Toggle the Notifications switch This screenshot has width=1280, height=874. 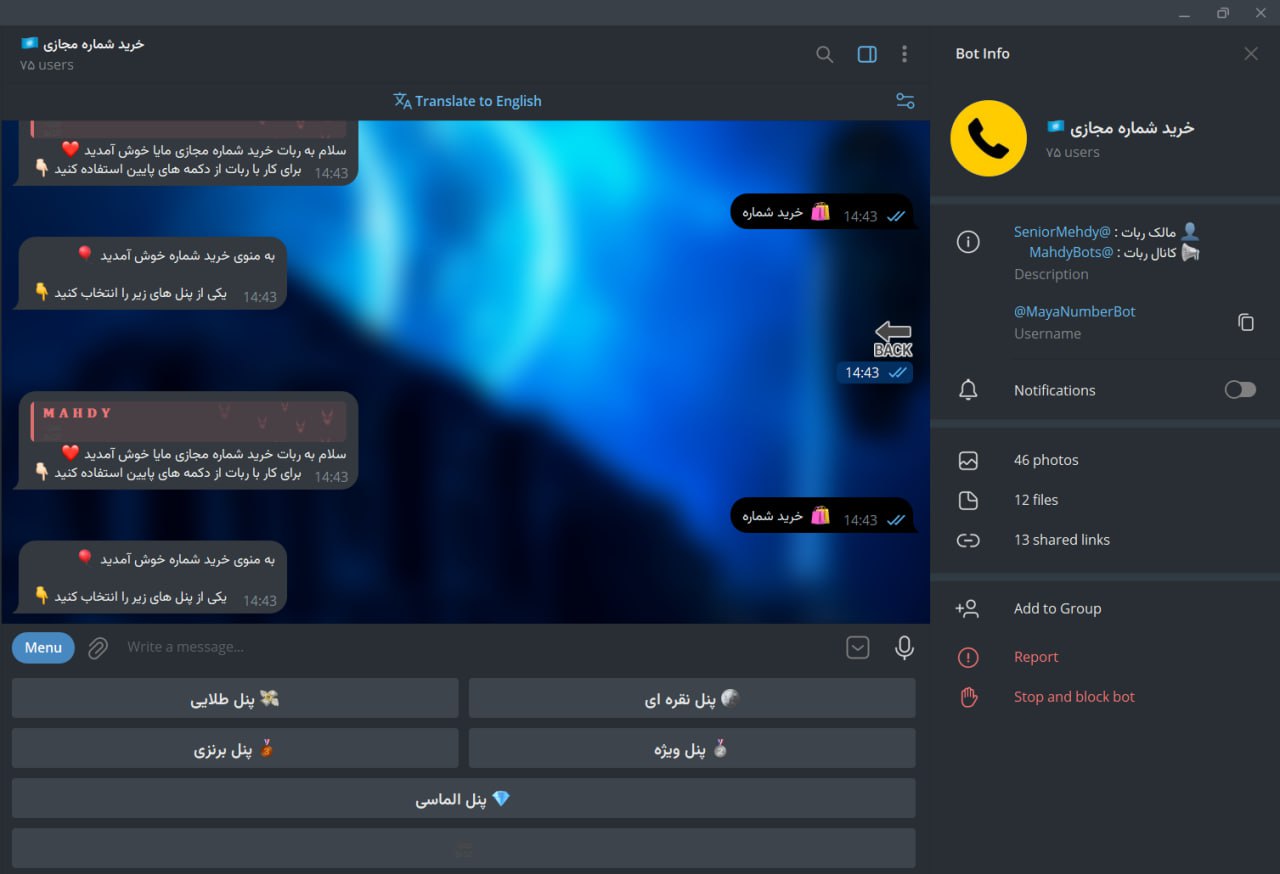coord(1240,390)
